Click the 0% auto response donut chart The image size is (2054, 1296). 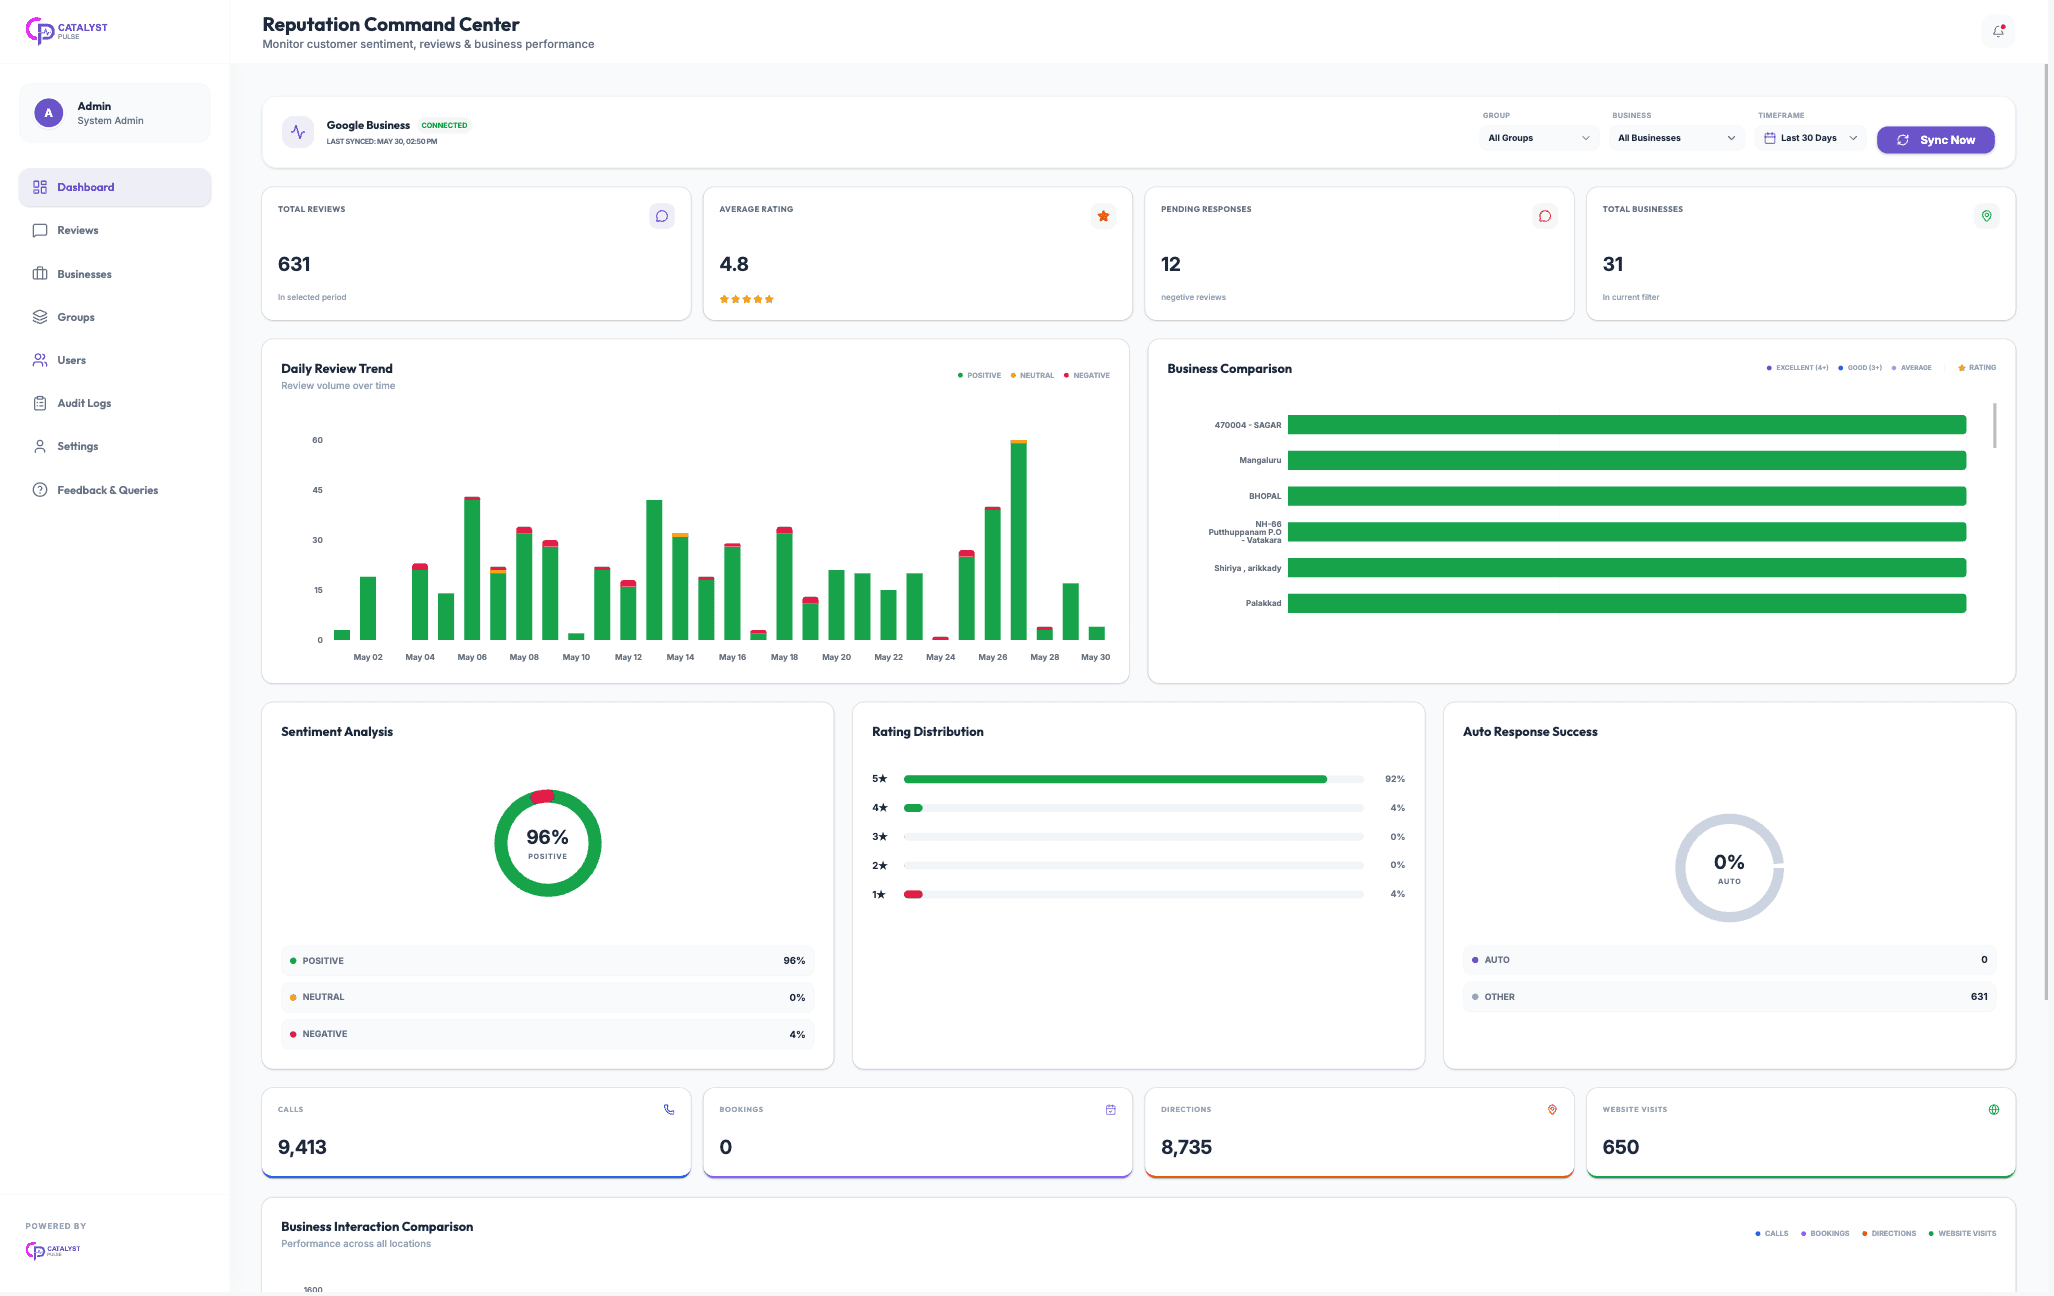(x=1729, y=868)
